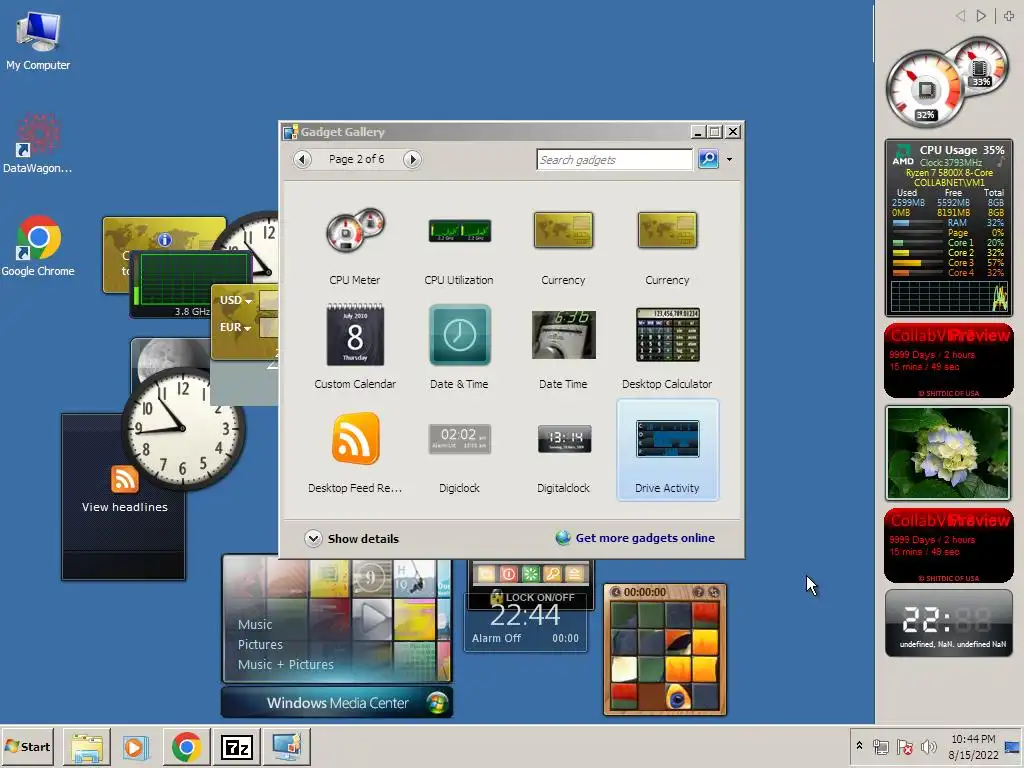The width and height of the screenshot is (1024, 768).
Task: Click the red power icon in control gadget
Action: [508, 574]
